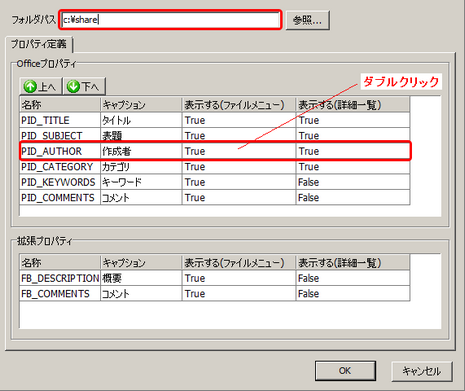Select the PID_TITLE row name
The height and width of the screenshot is (391, 465).
click(60, 120)
